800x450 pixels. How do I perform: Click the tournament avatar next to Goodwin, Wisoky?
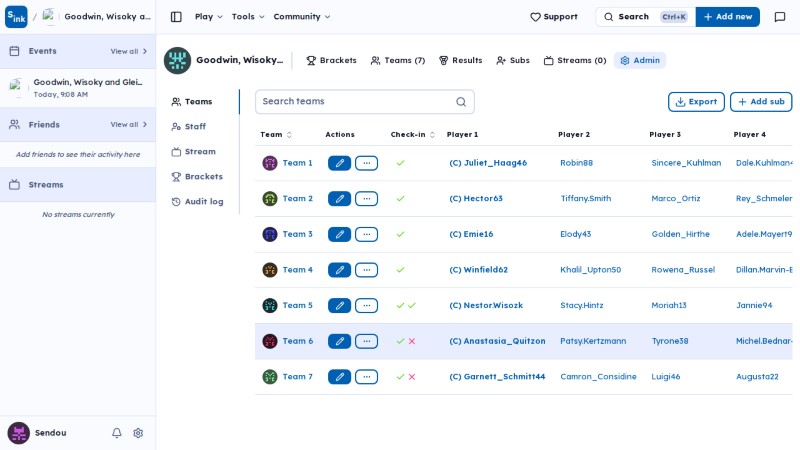pyautogui.click(x=177, y=60)
